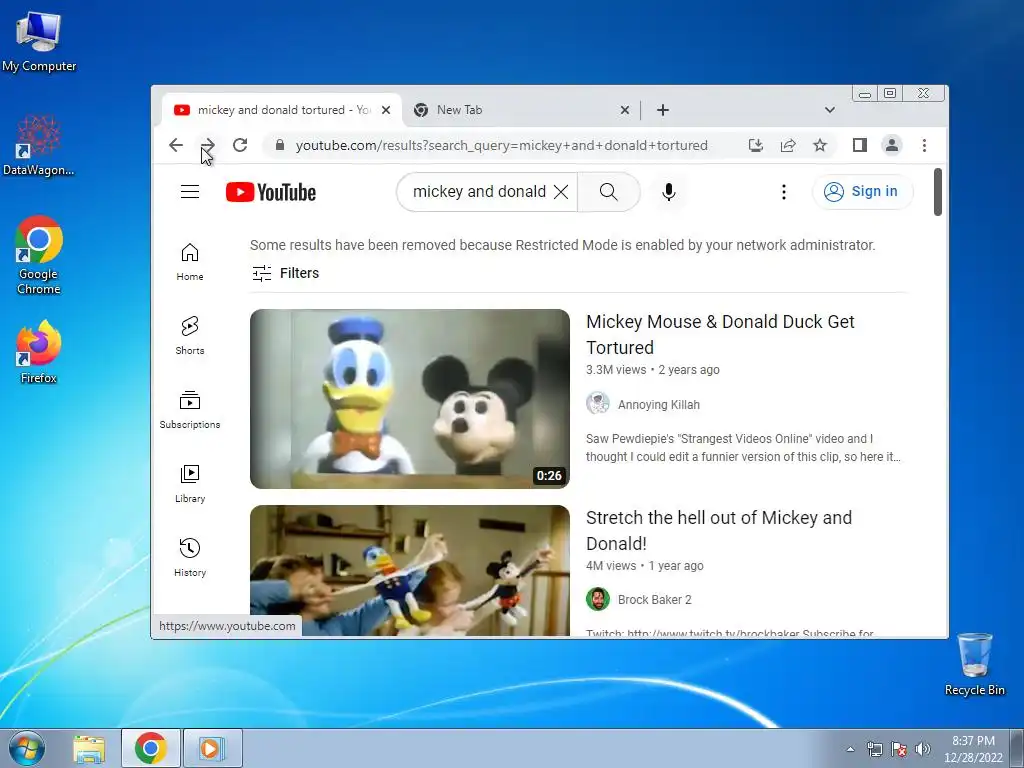Viewport: 1024px width, 768px height.
Task: Click the forward navigation arrow
Action: [208, 145]
